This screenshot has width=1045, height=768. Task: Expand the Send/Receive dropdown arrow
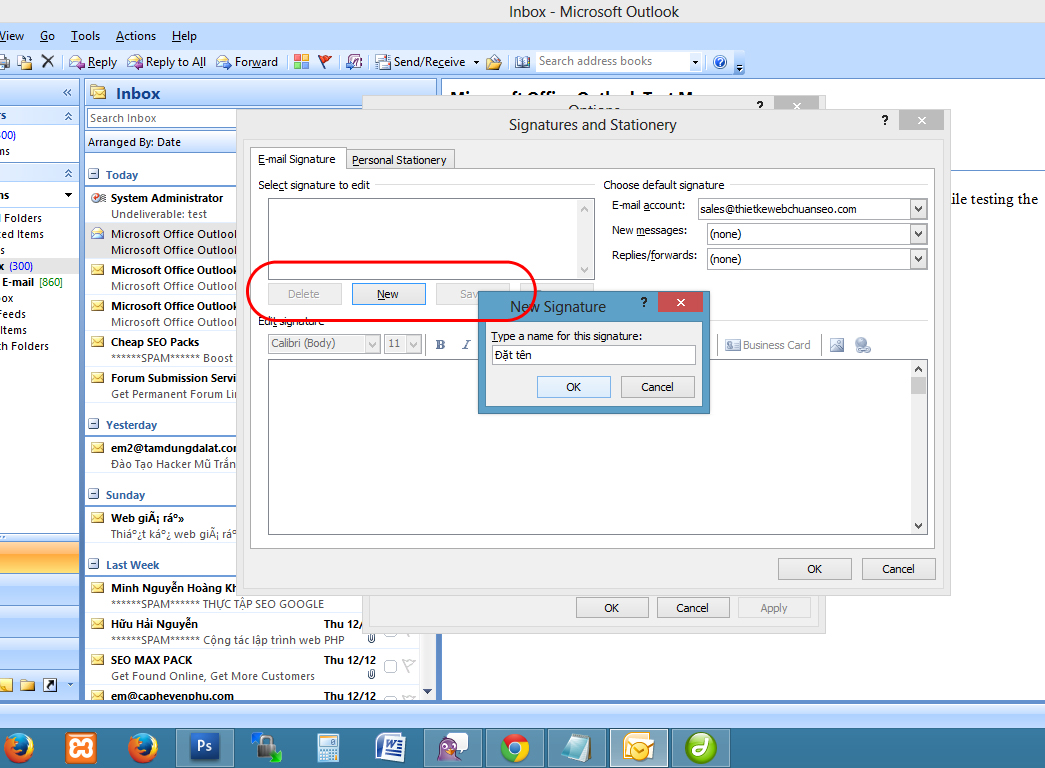pos(476,62)
